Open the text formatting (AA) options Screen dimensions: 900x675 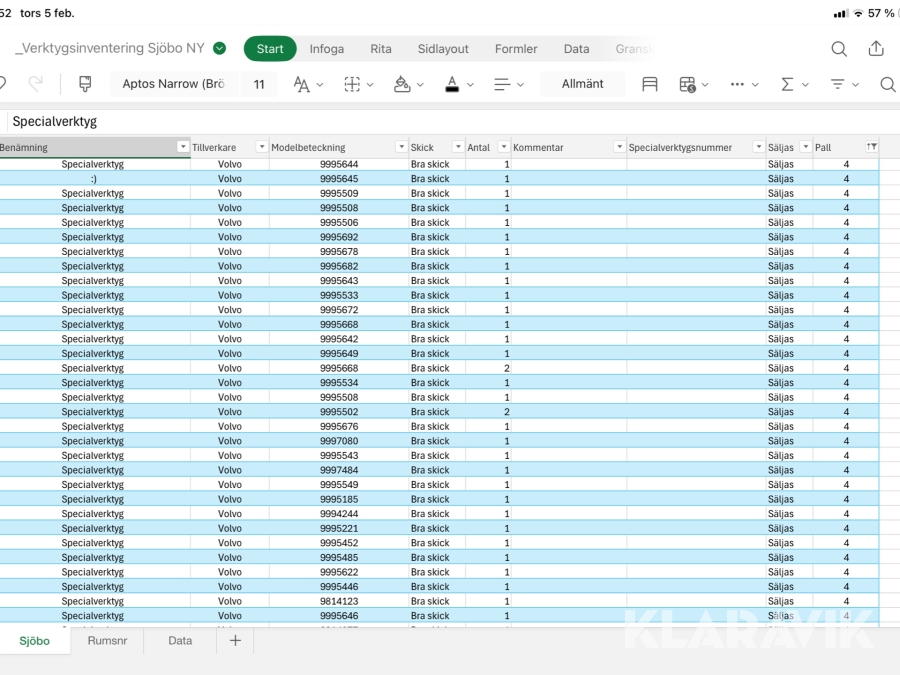click(x=307, y=84)
